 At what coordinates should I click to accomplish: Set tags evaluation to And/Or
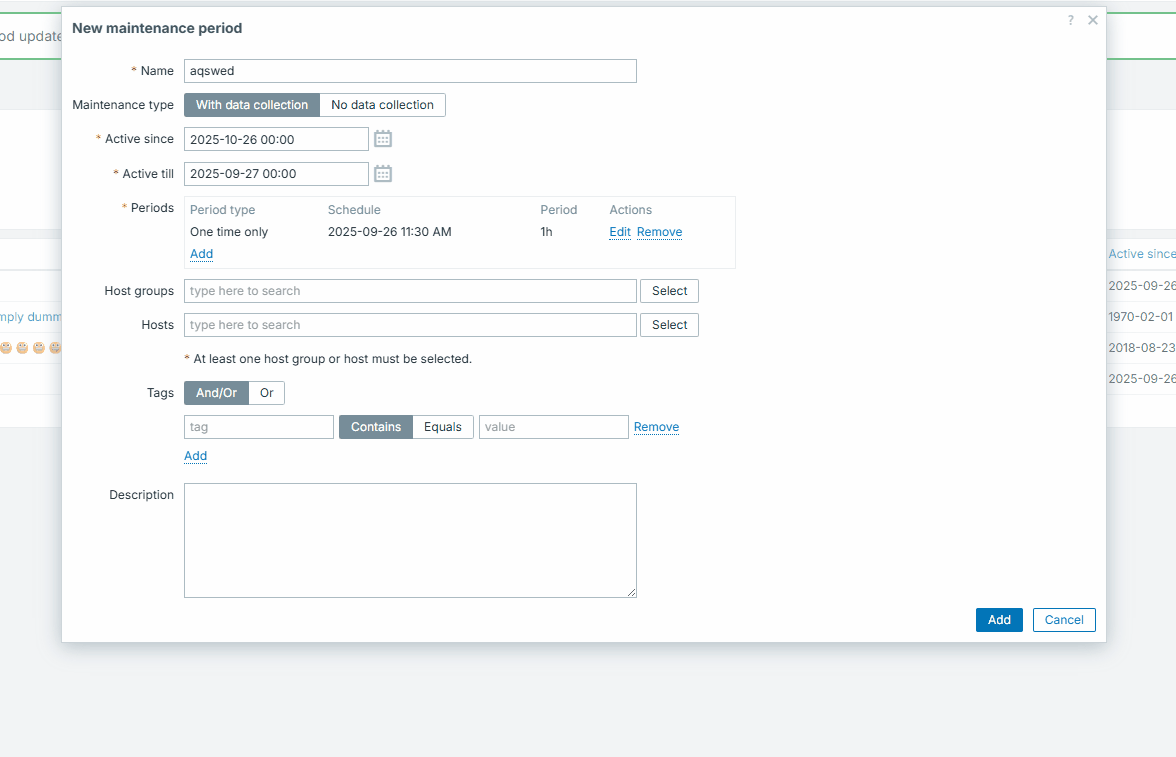(x=216, y=393)
